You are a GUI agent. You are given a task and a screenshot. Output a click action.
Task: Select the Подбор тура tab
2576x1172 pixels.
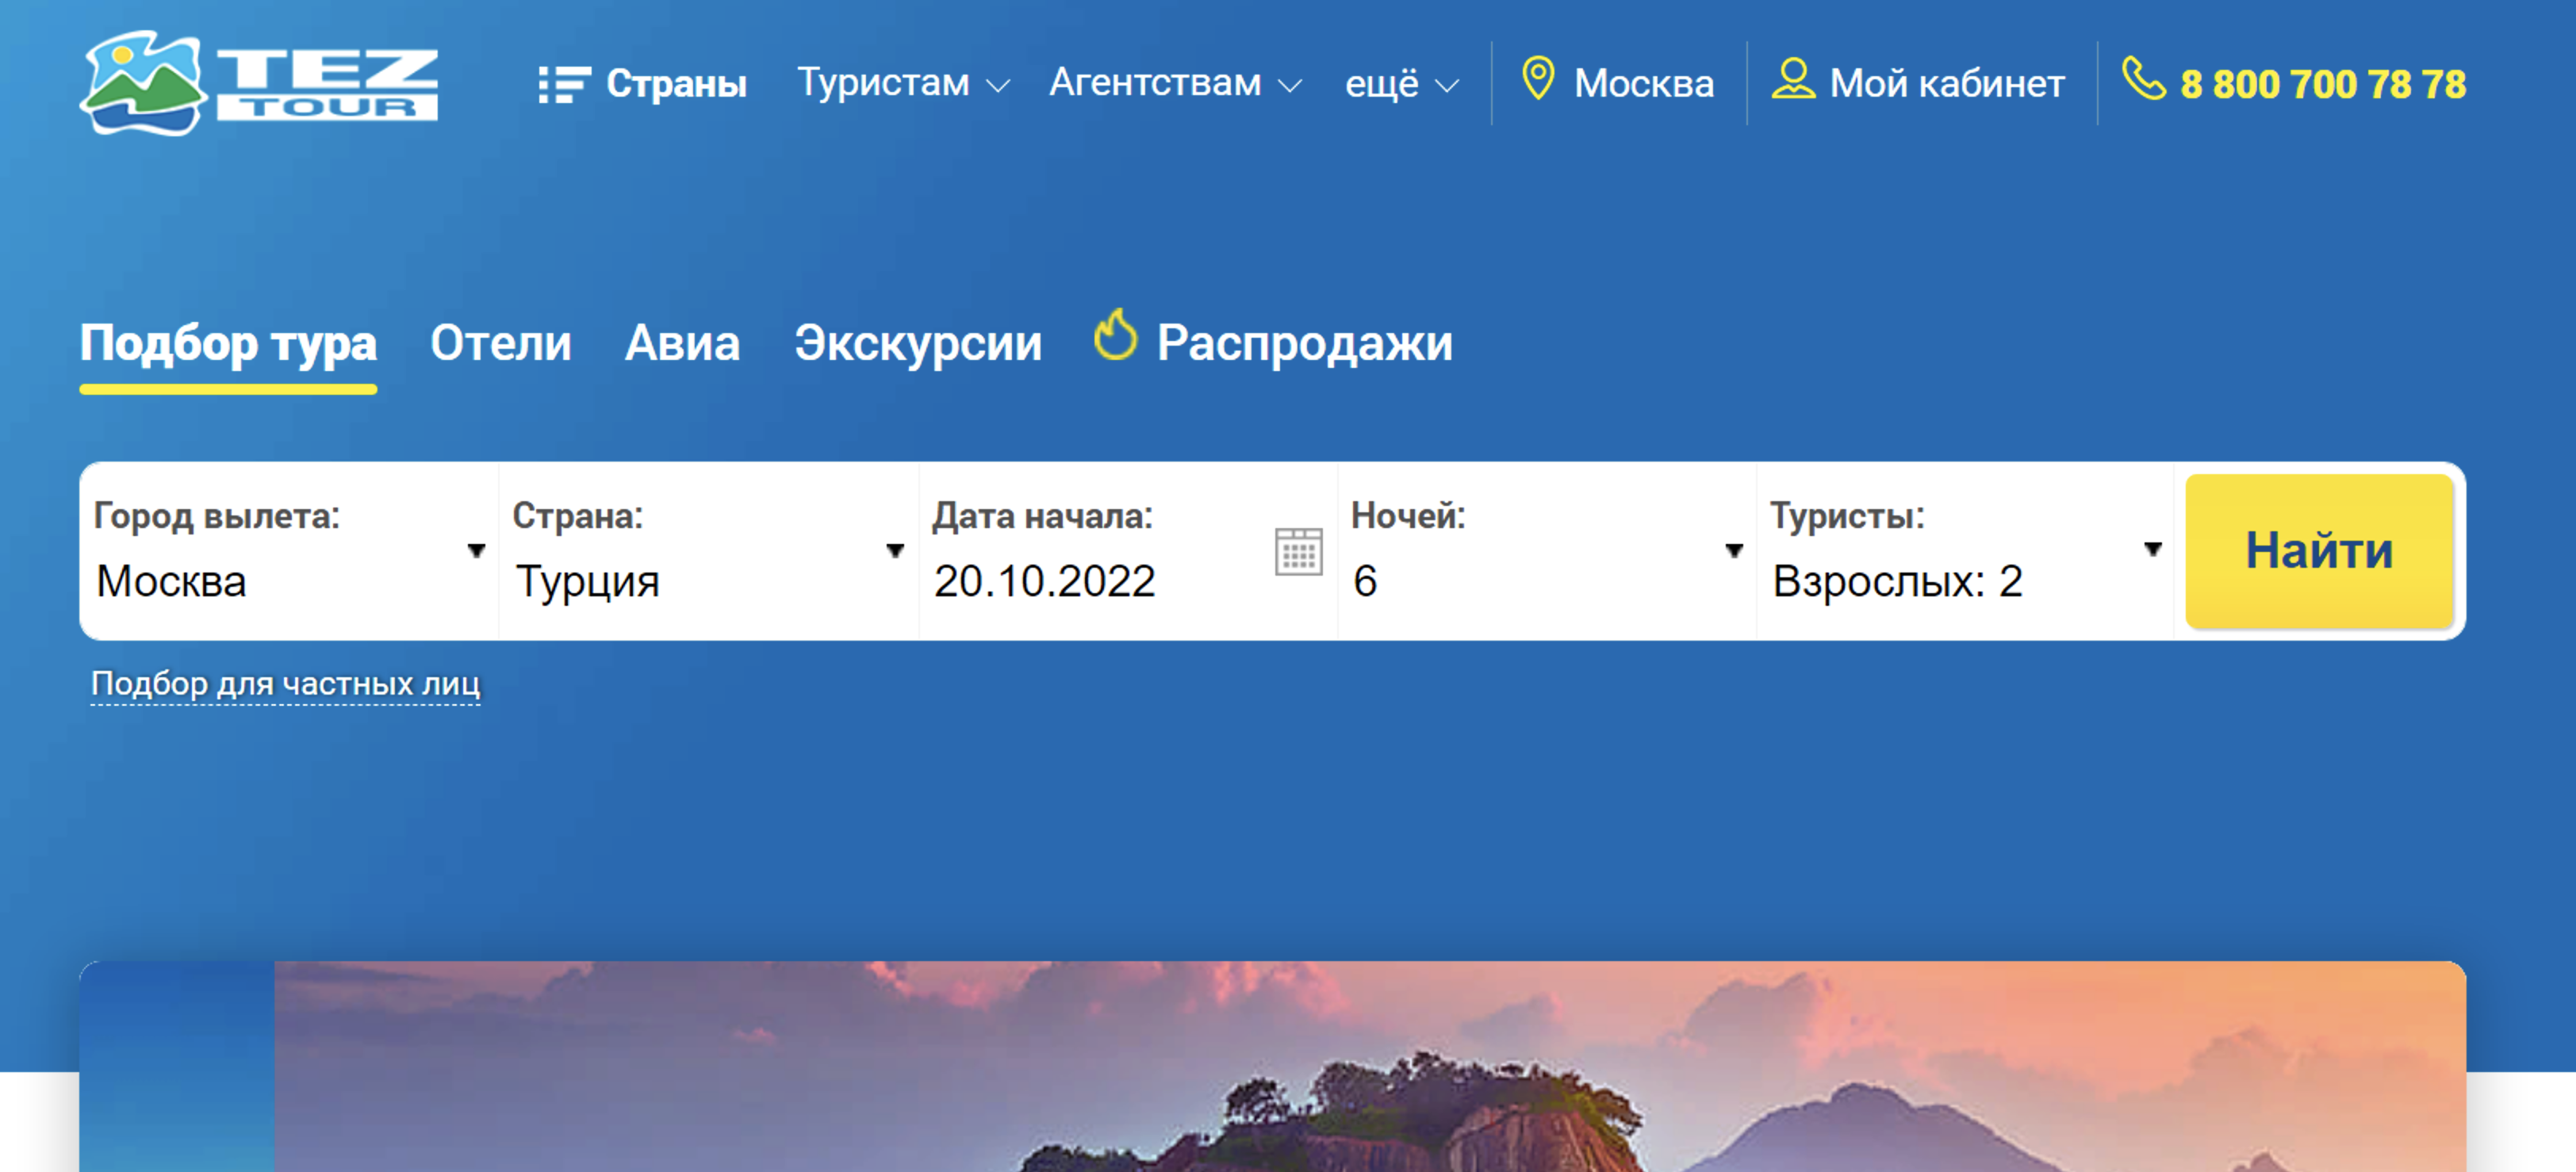228,344
